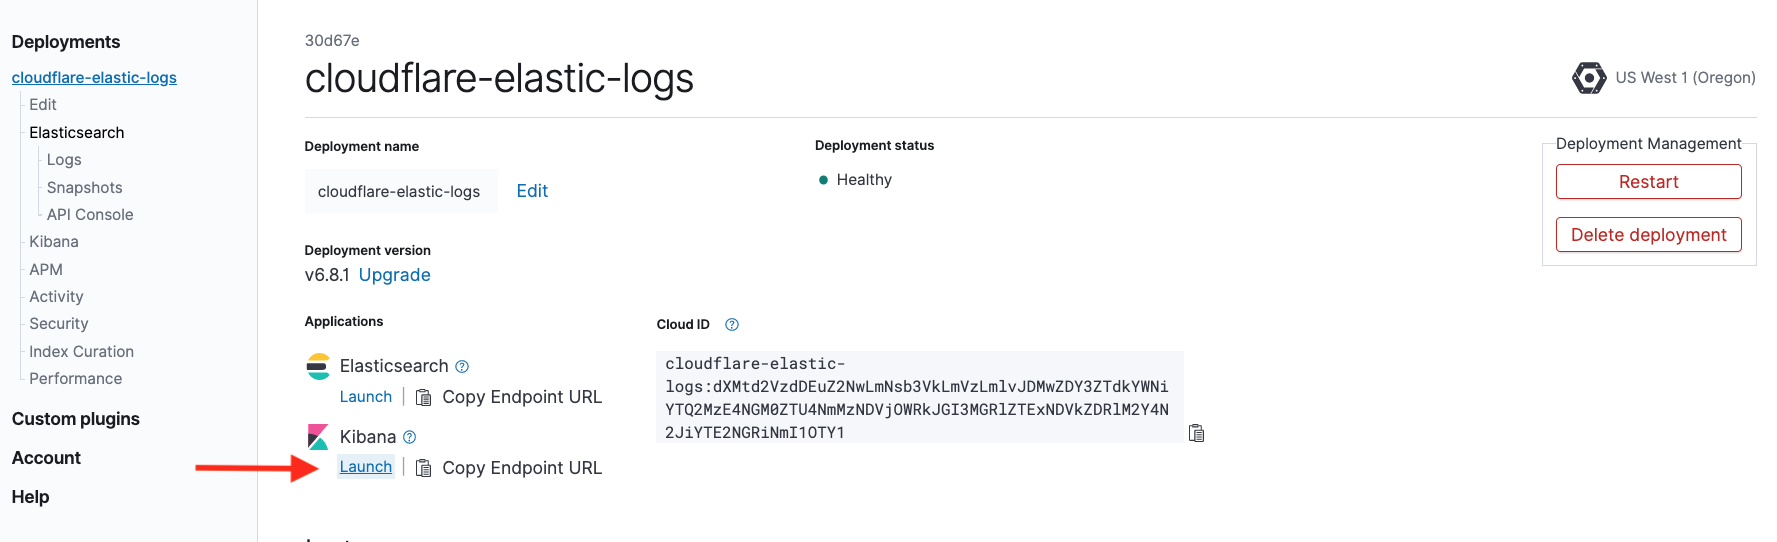Click the Delete deployment button
This screenshot has height=542, width=1777.
pos(1648,235)
